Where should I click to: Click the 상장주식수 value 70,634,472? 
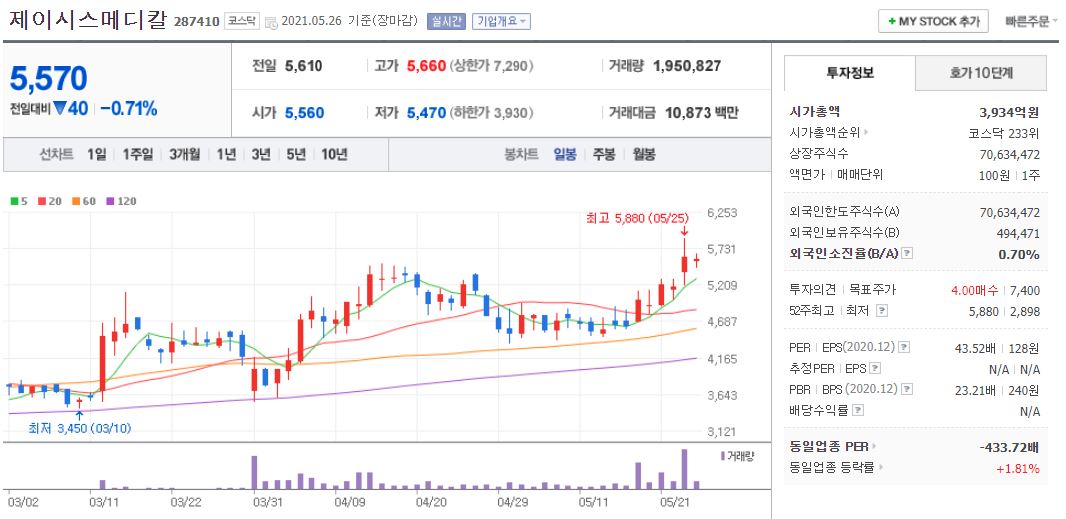(x=1010, y=154)
